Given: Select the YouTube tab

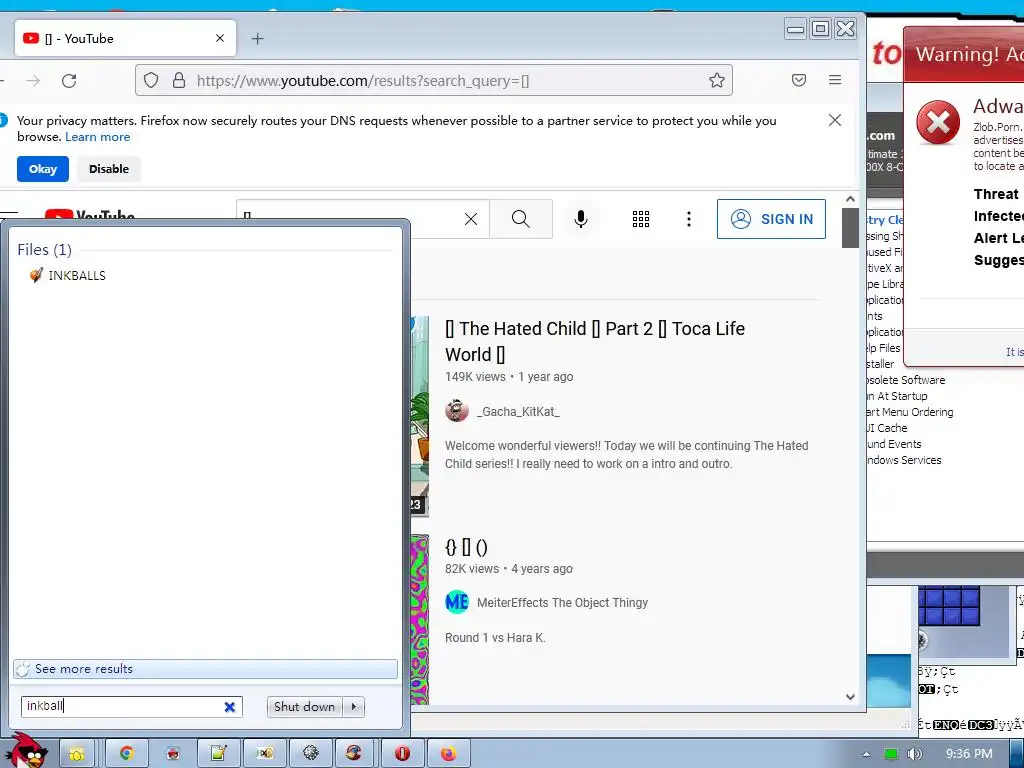Looking at the screenshot, I should (125, 39).
